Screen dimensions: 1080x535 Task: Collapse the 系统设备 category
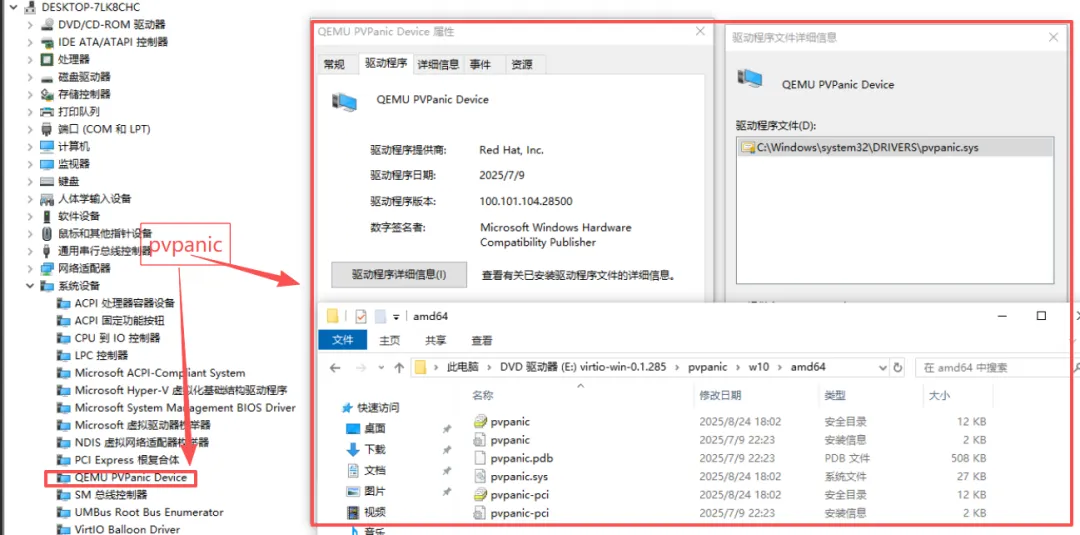pos(30,286)
